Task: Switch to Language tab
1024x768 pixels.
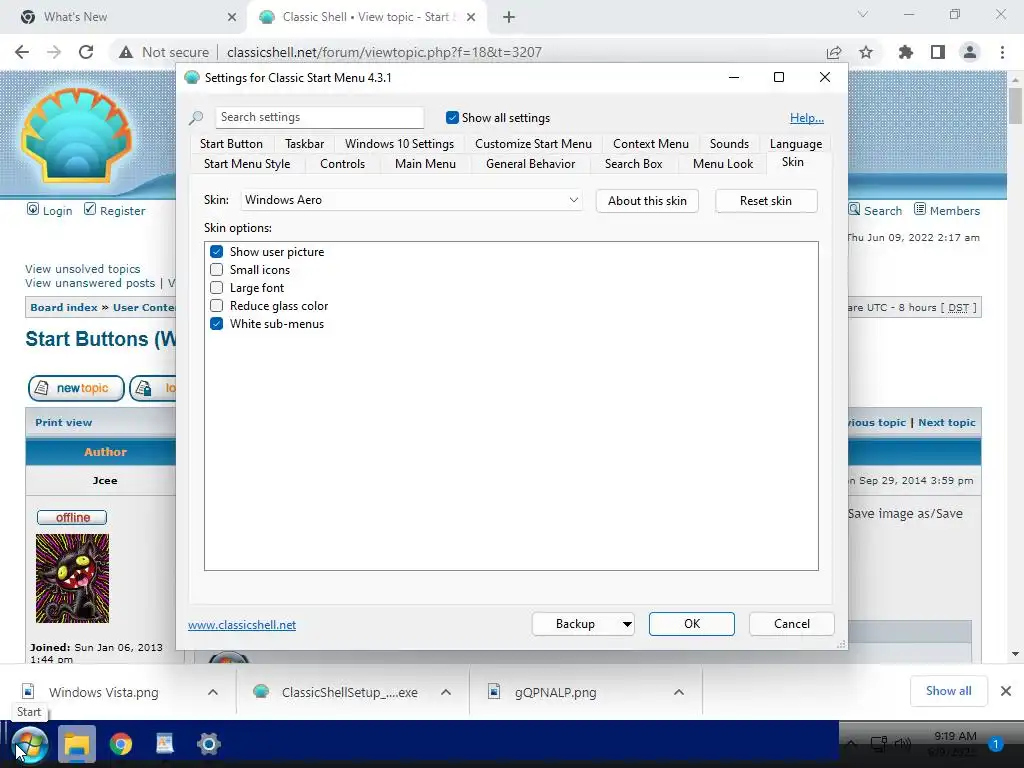Action: (795, 144)
